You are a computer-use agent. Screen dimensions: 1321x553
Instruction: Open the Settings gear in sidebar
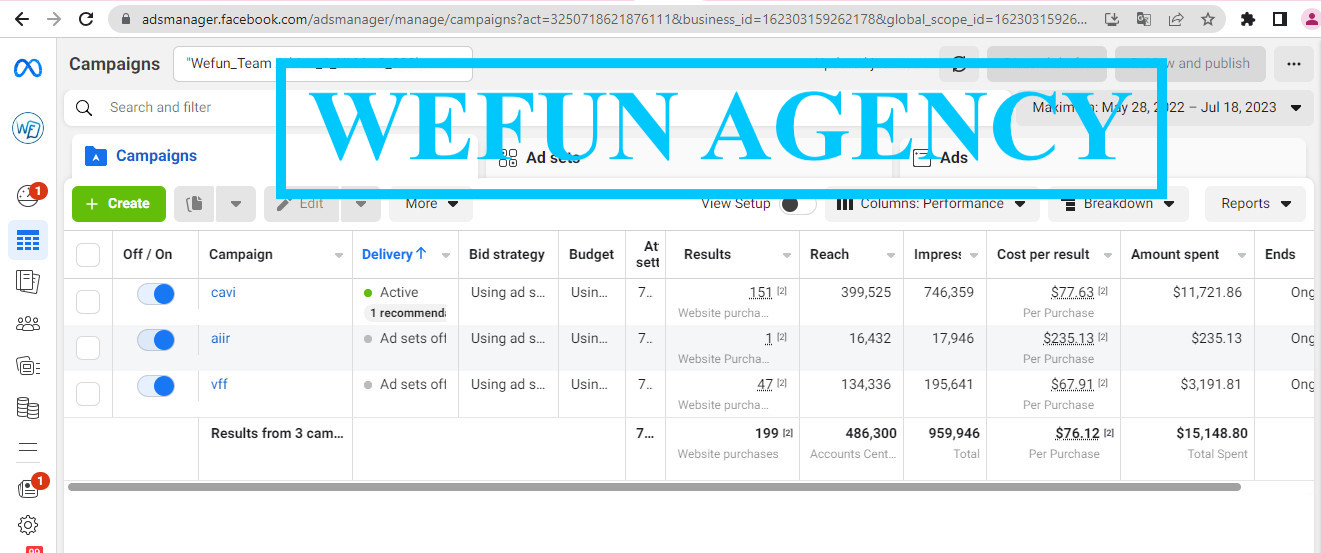[x=28, y=525]
